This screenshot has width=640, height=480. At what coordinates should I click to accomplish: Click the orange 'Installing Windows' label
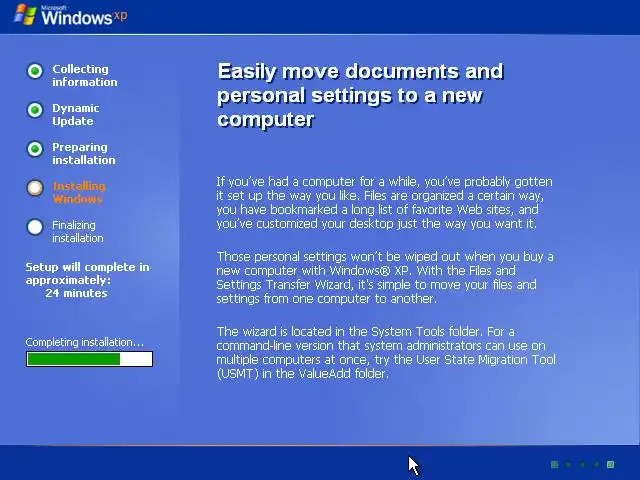79,193
